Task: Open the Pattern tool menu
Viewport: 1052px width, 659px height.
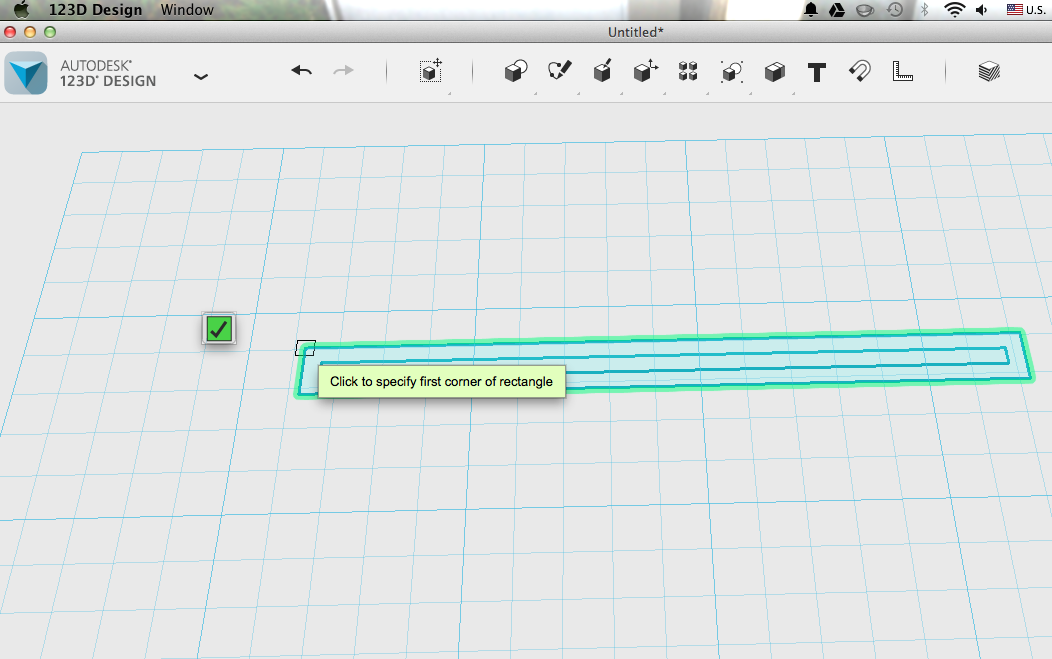Action: 688,71
